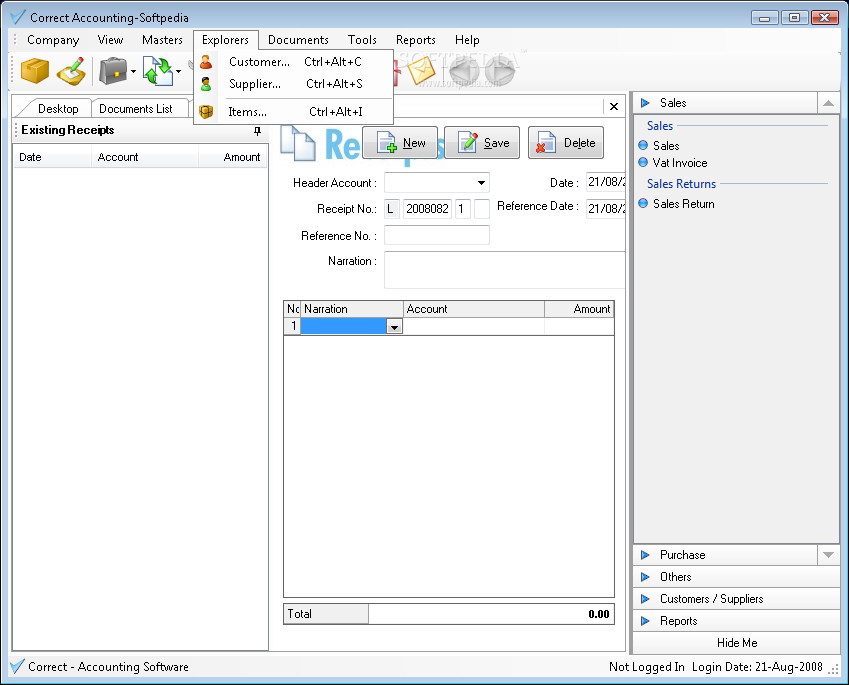Click the New receipt button
This screenshot has height=685, width=849.
tap(400, 143)
